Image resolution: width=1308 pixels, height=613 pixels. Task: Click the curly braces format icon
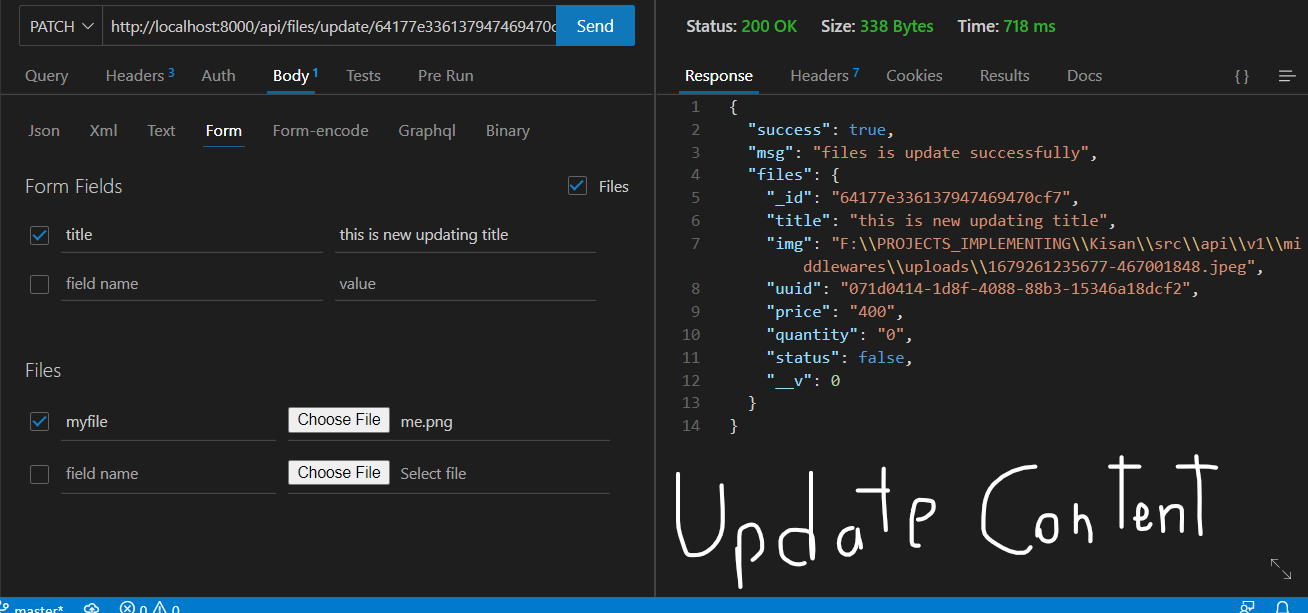(x=1241, y=76)
